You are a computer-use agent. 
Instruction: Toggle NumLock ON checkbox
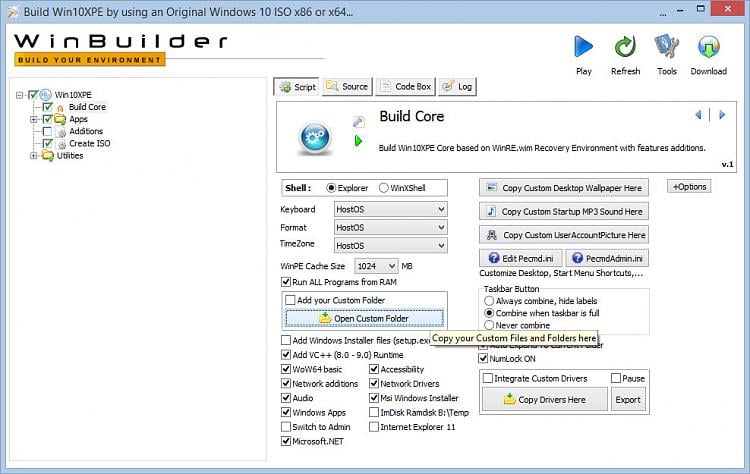483,359
